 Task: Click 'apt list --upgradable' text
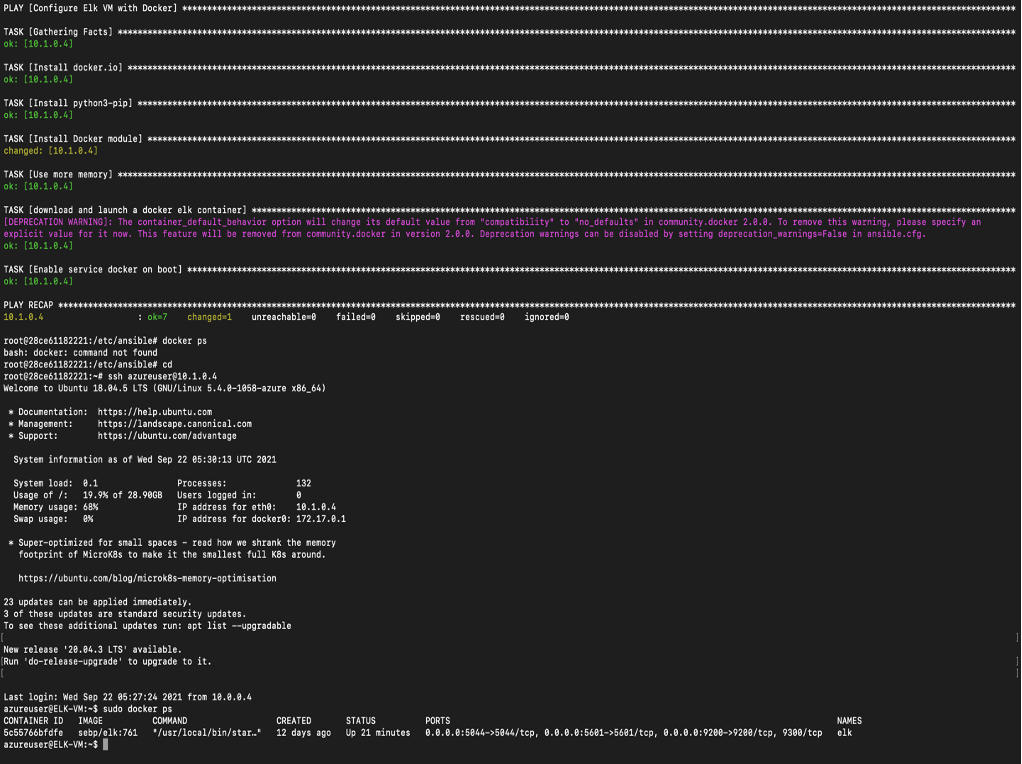pyautogui.click(x=239, y=626)
